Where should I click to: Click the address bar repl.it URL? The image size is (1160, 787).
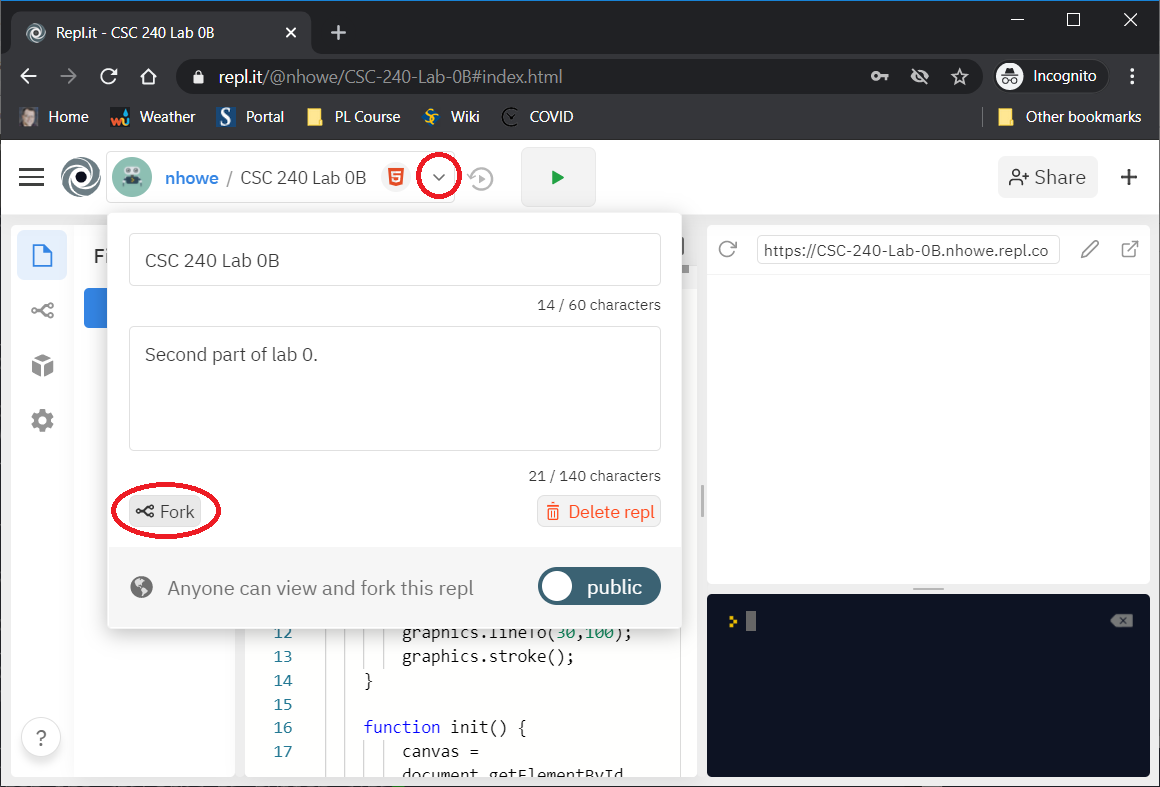point(391,77)
